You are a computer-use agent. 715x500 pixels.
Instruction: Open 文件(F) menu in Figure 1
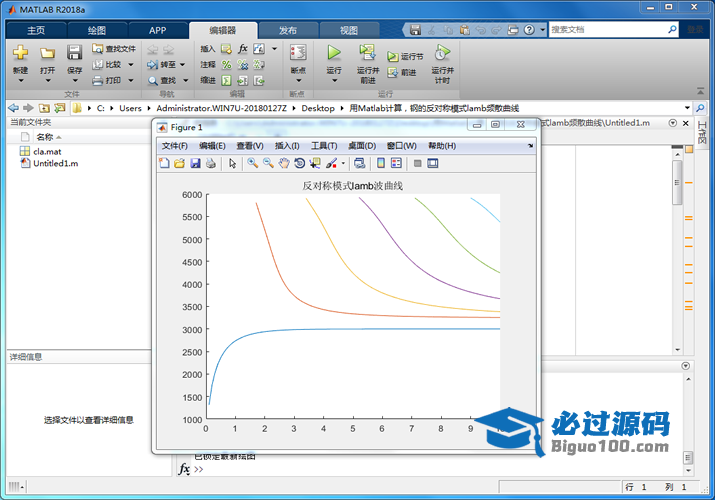[x=175, y=146]
